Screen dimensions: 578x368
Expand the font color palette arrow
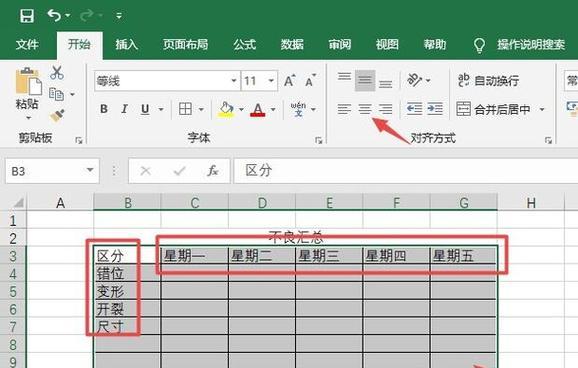pyautogui.click(x=273, y=110)
